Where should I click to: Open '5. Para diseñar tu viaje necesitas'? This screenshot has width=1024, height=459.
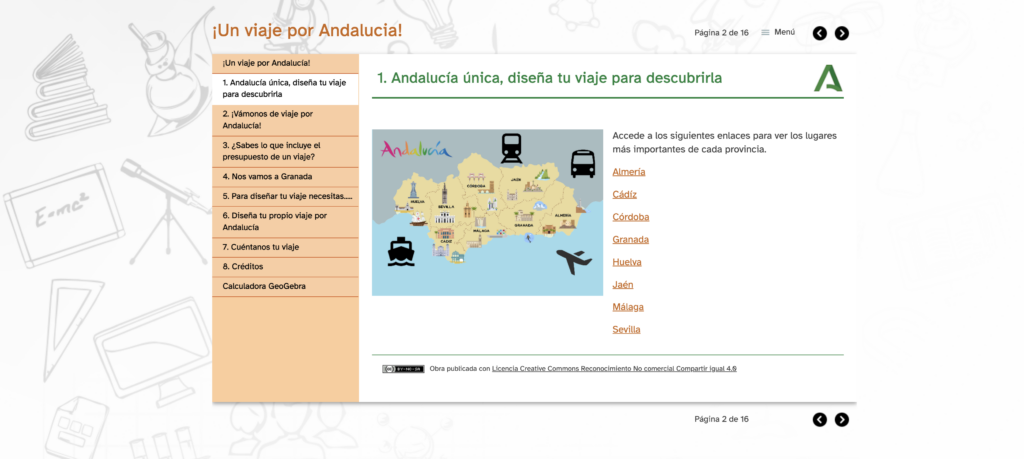[285, 197]
